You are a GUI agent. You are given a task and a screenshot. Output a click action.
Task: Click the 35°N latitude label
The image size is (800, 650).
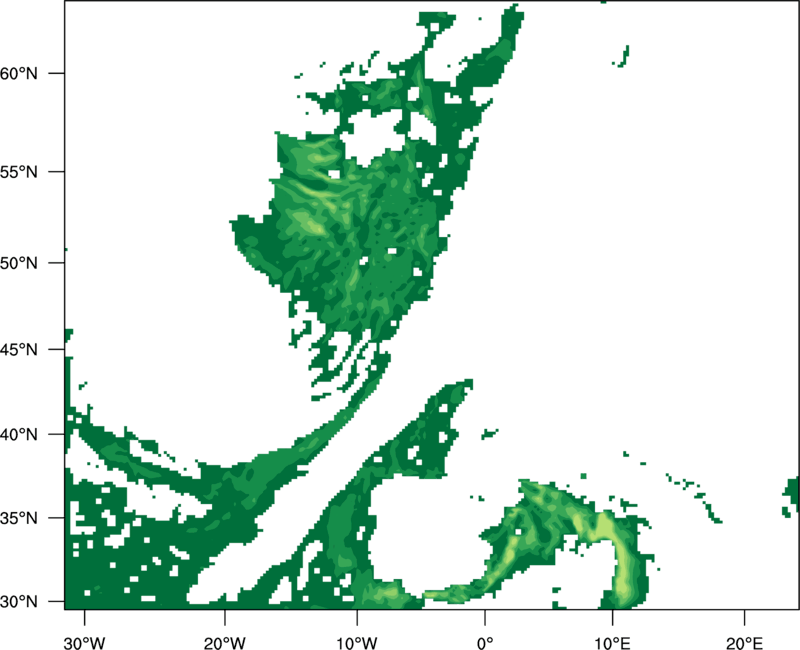(19, 518)
